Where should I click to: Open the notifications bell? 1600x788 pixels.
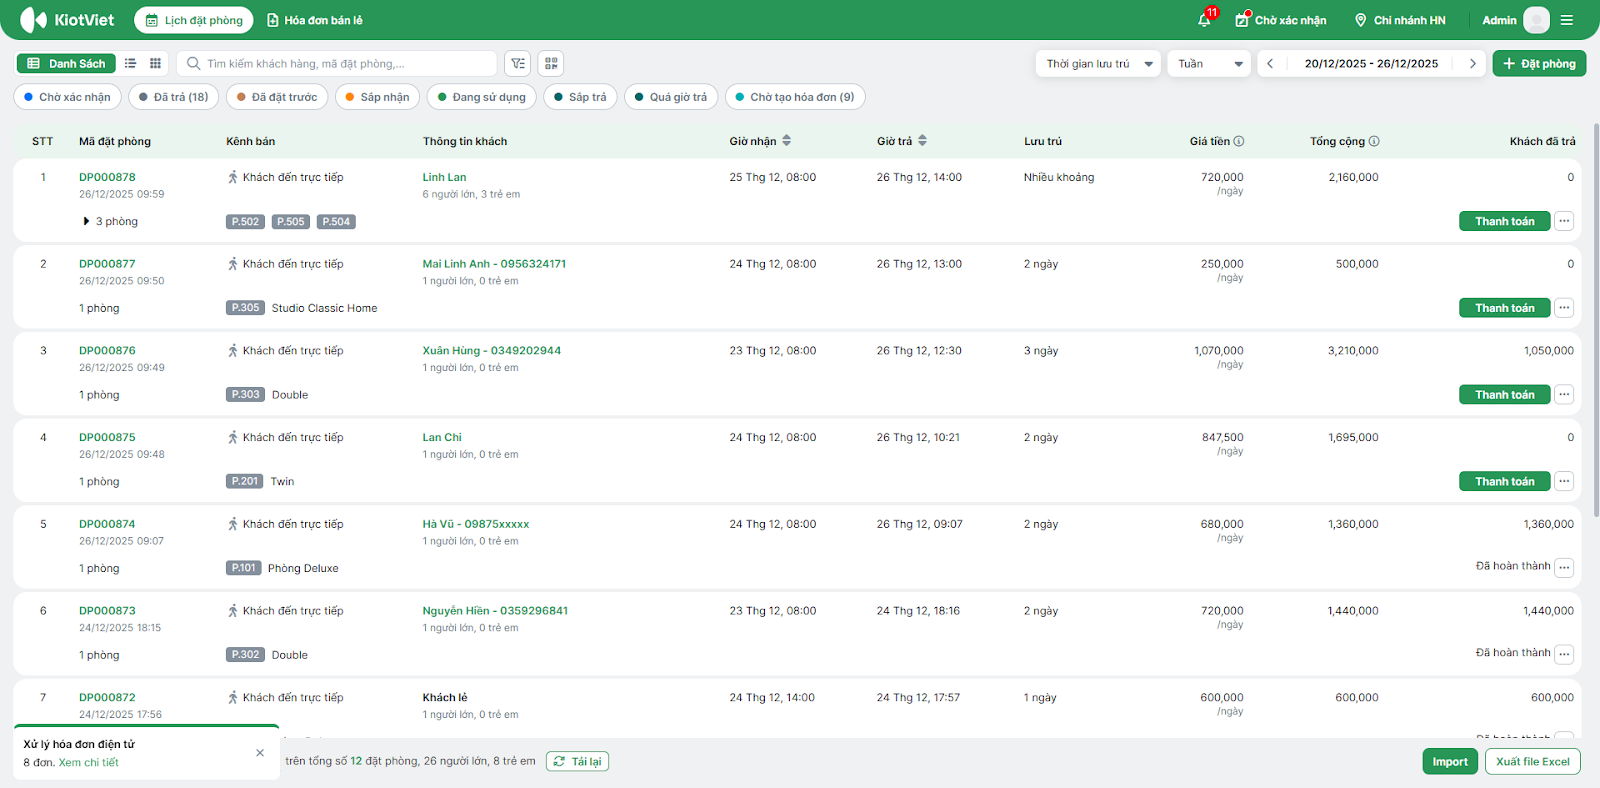coord(1204,20)
